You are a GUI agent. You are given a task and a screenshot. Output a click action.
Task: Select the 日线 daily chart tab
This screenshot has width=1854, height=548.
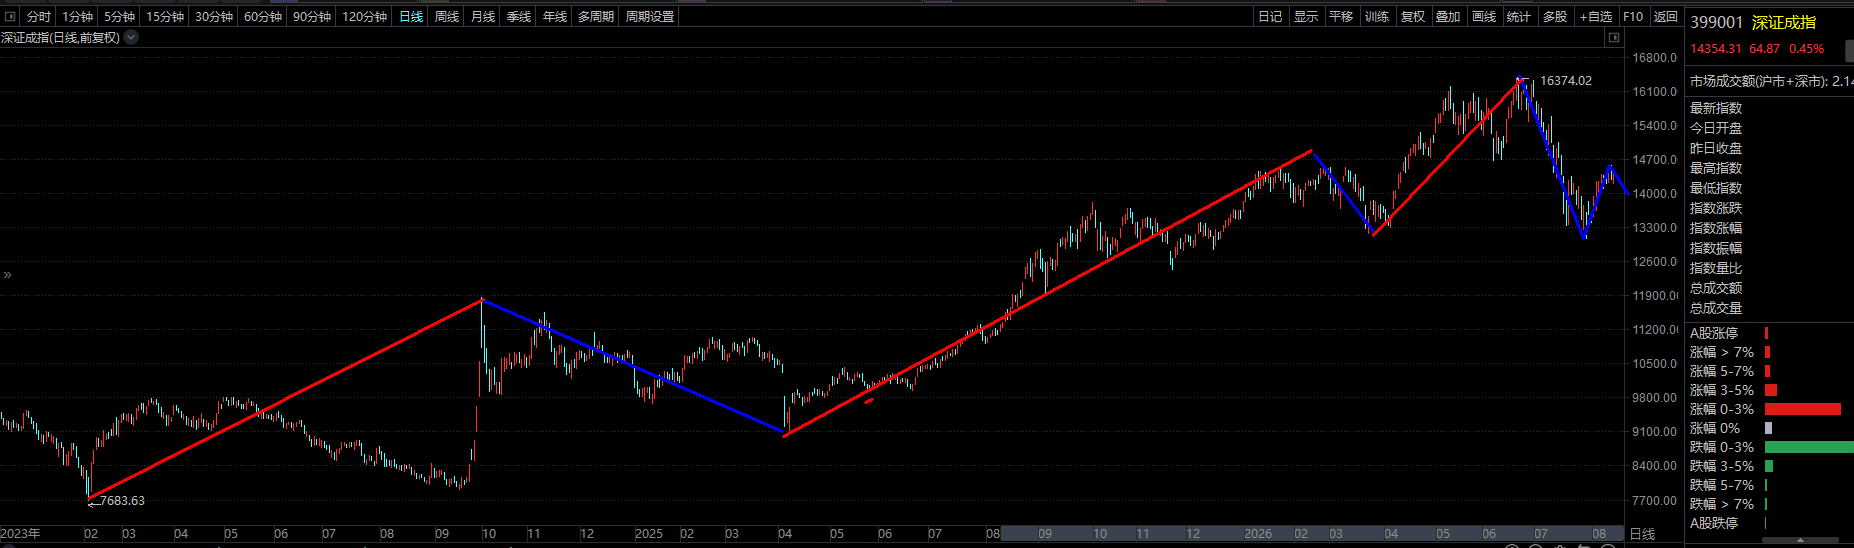click(411, 17)
